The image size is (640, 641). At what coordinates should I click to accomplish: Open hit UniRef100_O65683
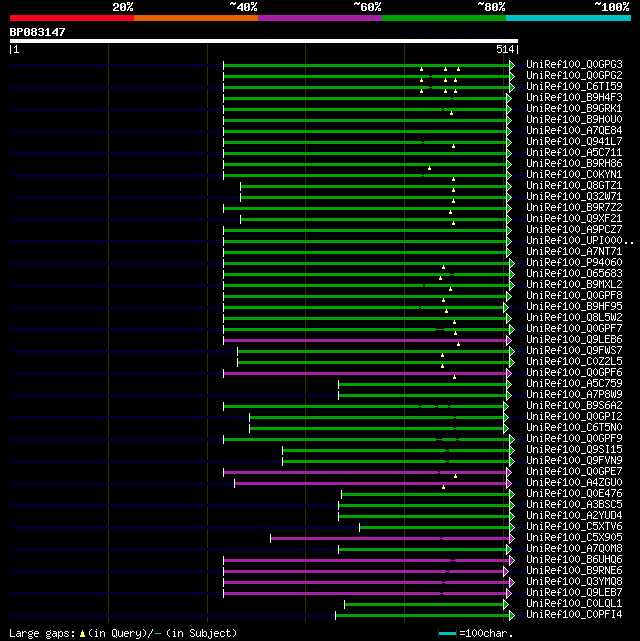pyautogui.click(x=574, y=274)
